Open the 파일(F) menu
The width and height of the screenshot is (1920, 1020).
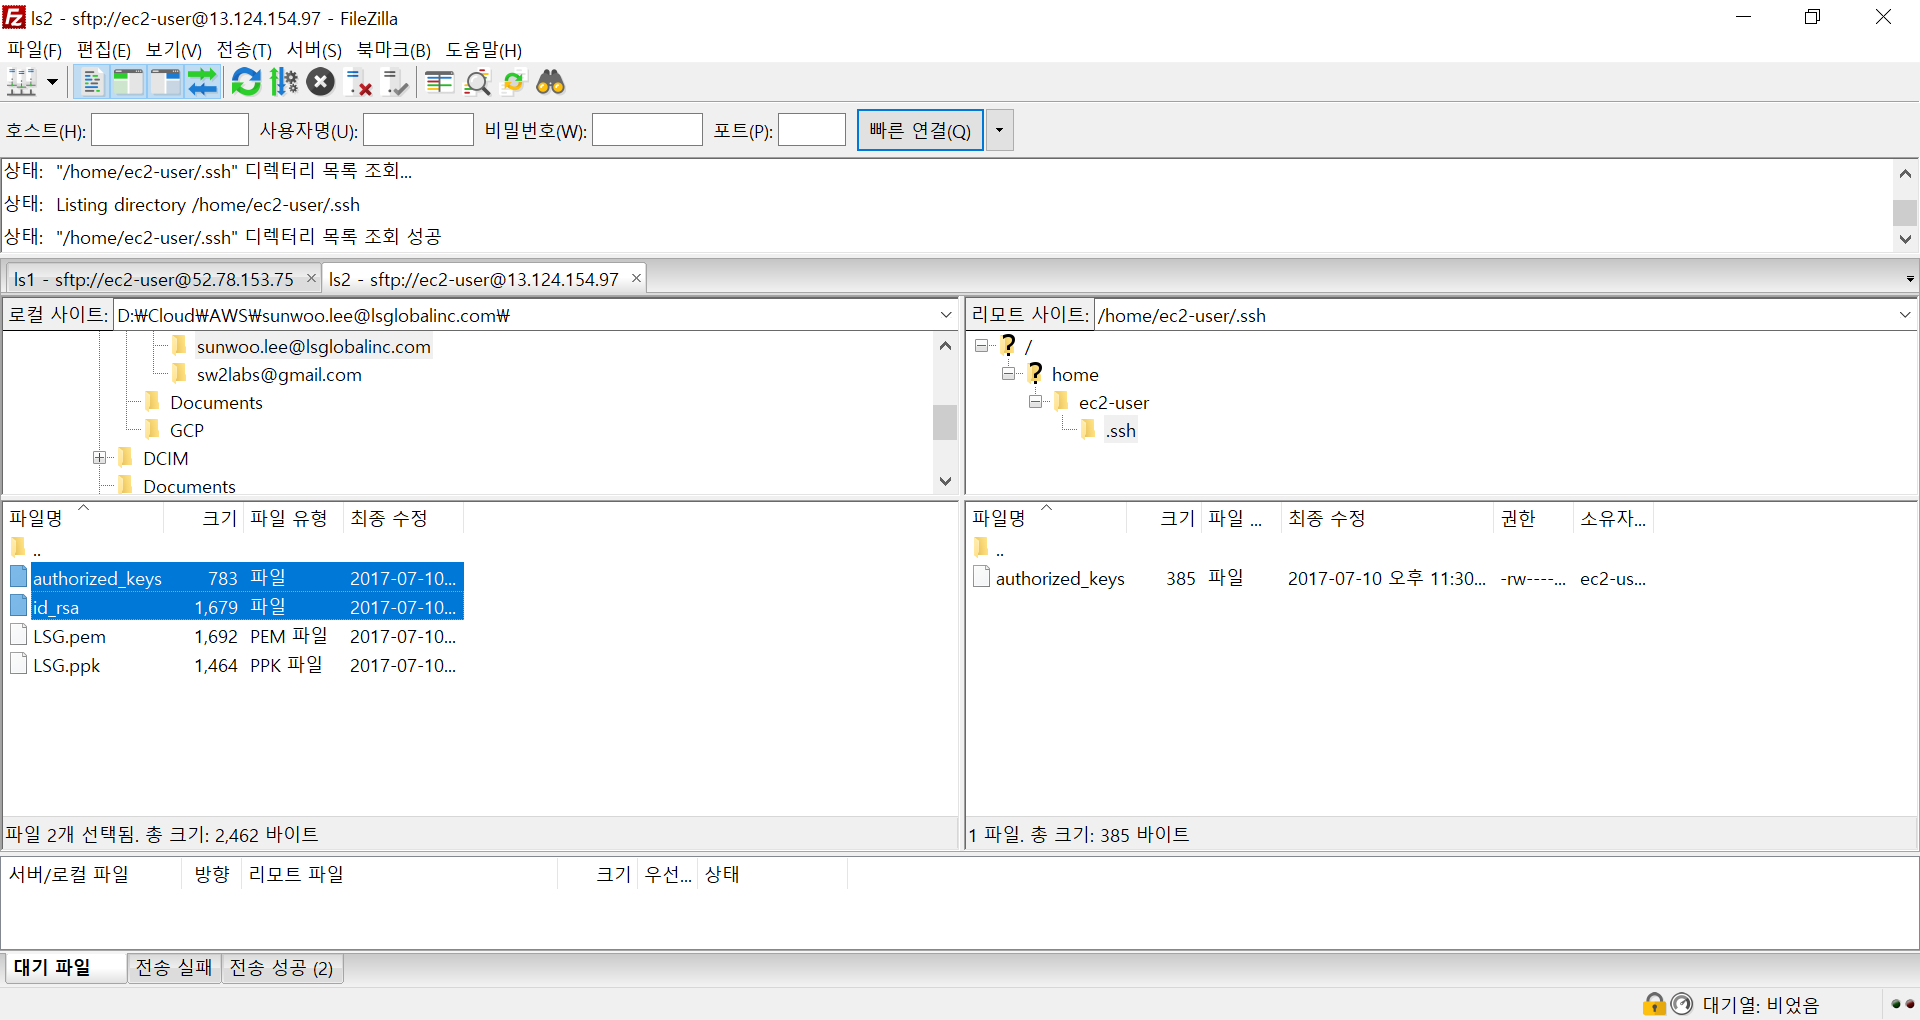pyautogui.click(x=35, y=50)
